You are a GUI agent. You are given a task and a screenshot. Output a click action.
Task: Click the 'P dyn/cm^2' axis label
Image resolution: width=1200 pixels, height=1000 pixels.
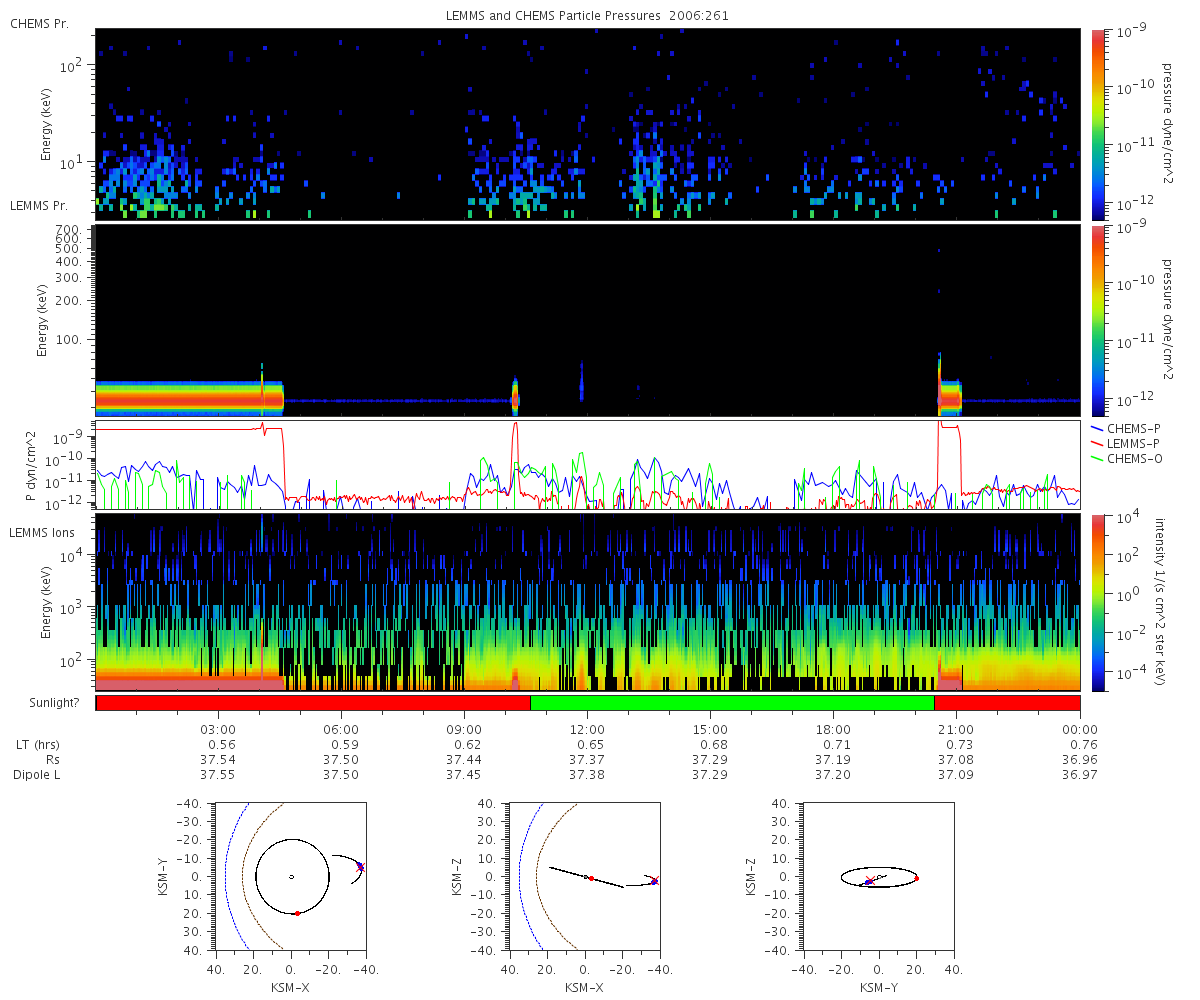click(x=32, y=465)
